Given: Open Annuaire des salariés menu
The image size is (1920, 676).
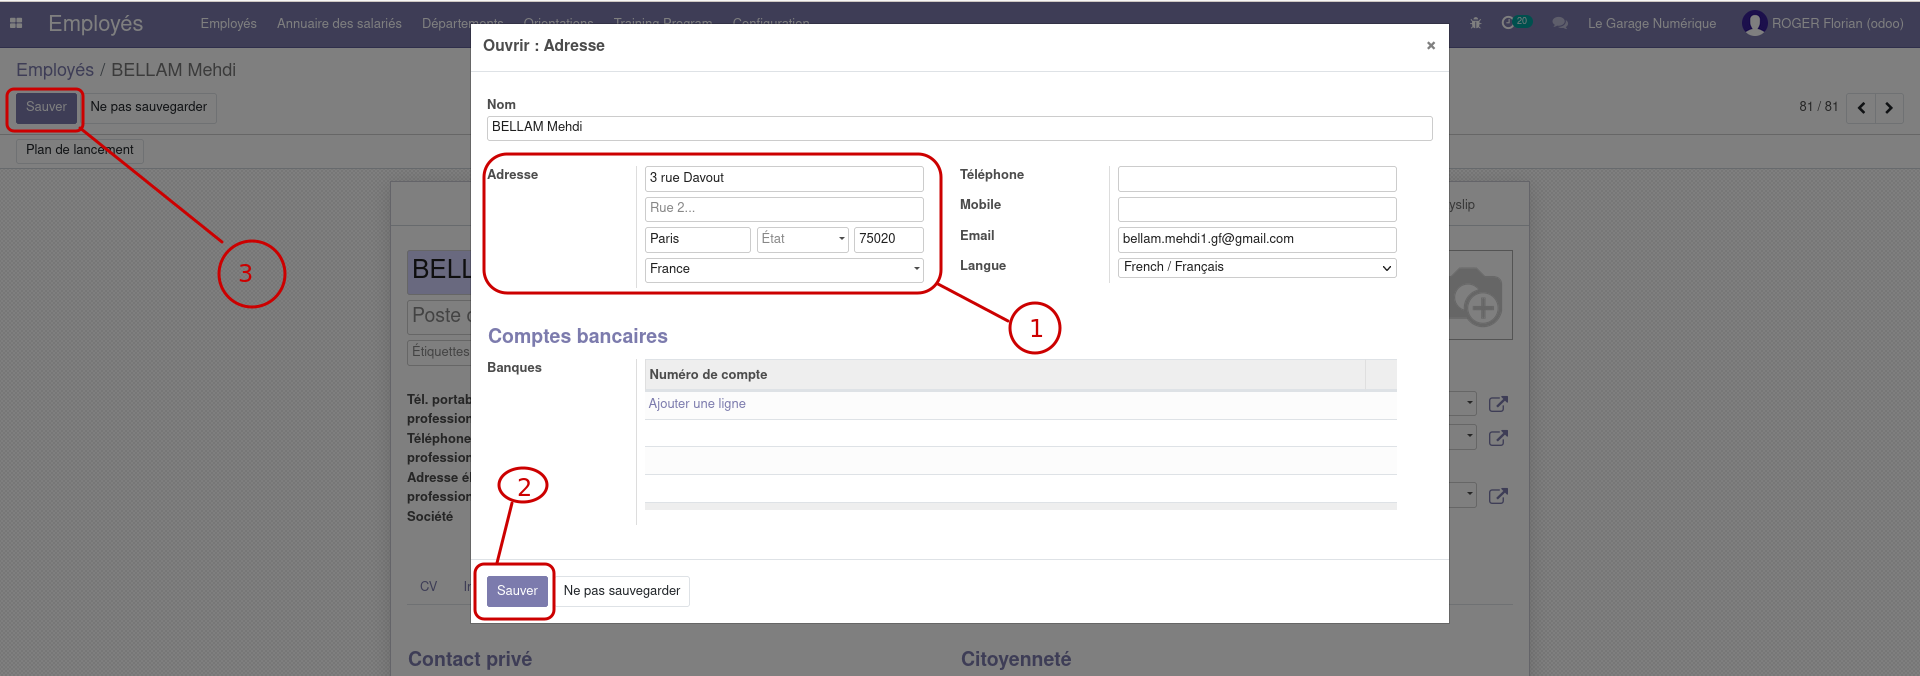Looking at the screenshot, I should point(339,23).
